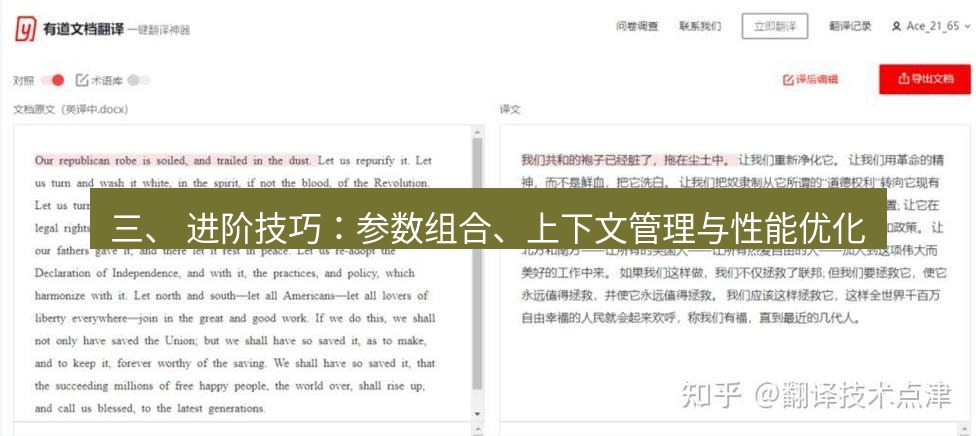Open 译后编辑 post-editing
The image size is (976, 436).
810,80
